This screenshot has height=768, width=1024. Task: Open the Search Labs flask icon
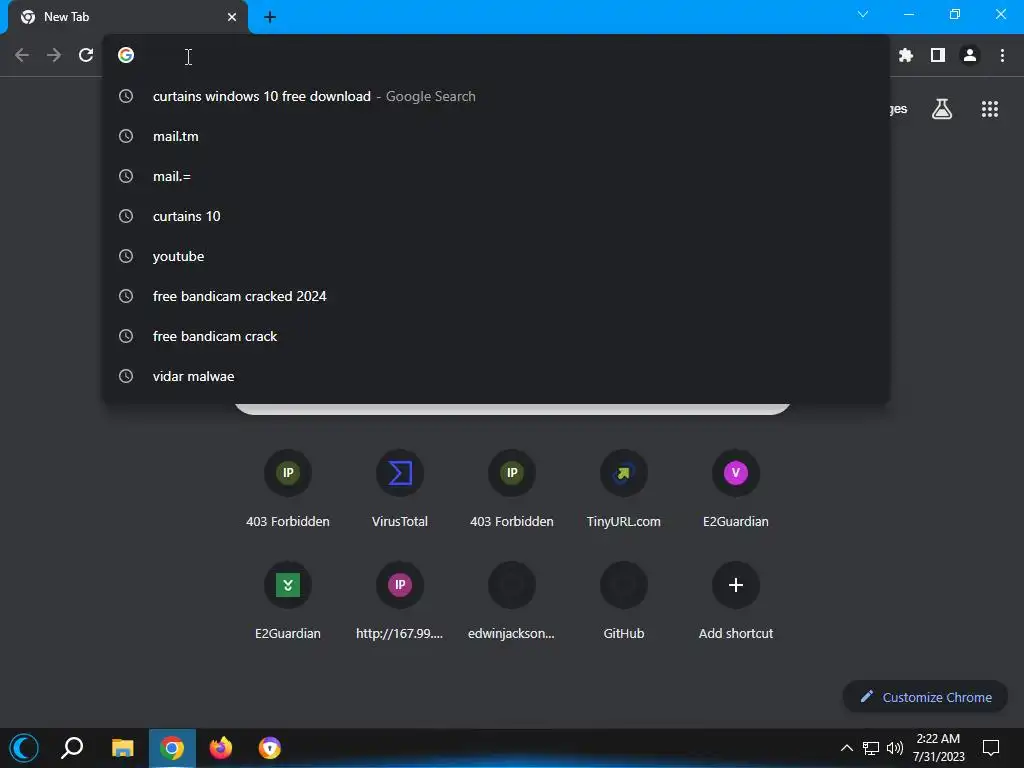pos(942,109)
